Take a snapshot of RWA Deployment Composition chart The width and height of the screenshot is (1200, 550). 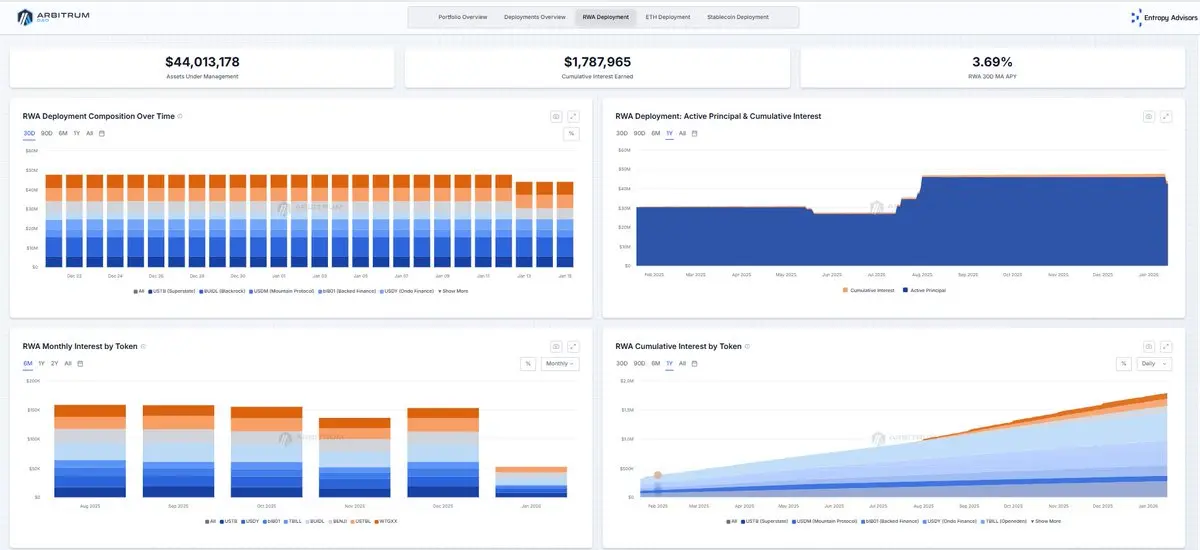coord(556,116)
